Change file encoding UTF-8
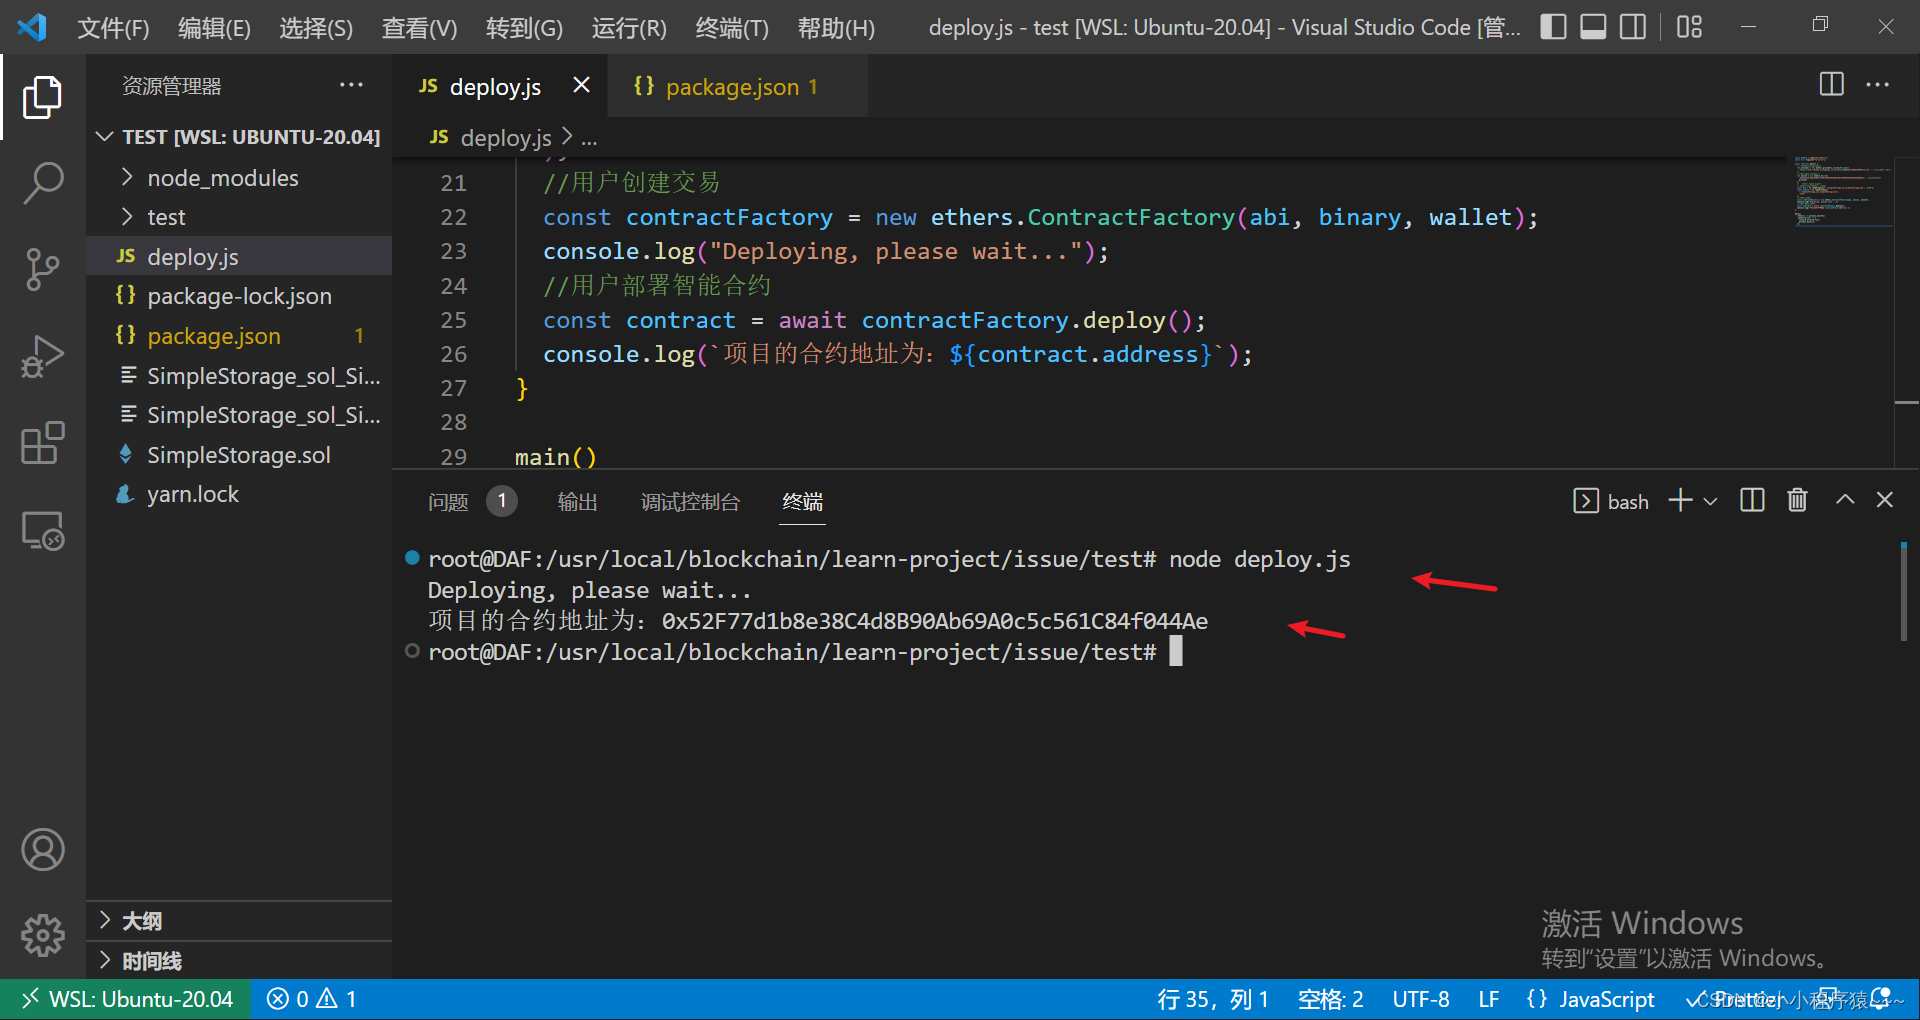Image resolution: width=1920 pixels, height=1020 pixels. (1421, 999)
